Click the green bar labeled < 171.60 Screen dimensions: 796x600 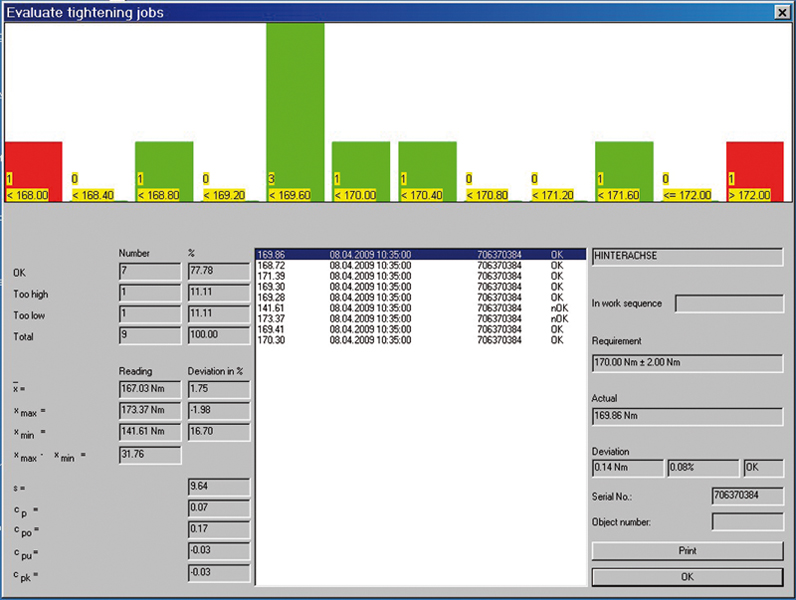point(624,160)
